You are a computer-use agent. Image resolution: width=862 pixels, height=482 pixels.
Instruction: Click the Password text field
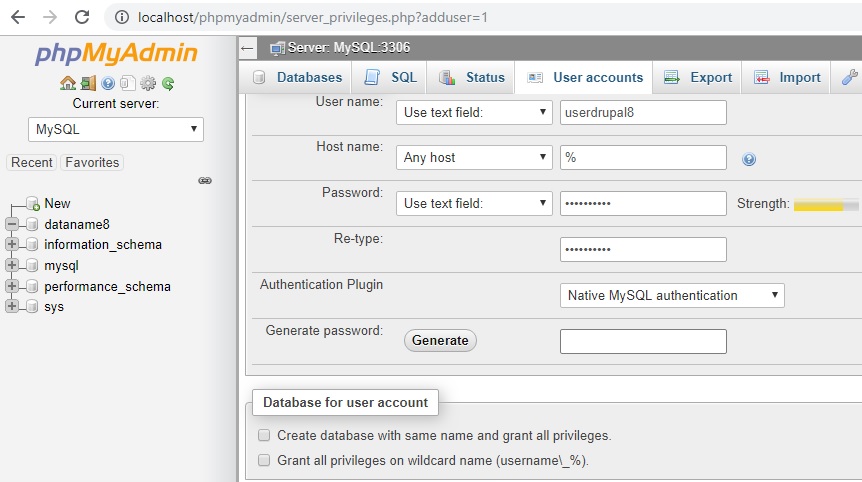(643, 204)
